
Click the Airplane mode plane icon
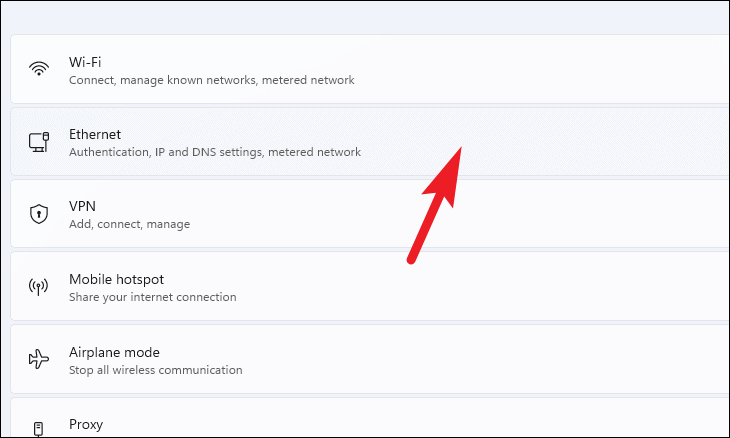click(40, 360)
